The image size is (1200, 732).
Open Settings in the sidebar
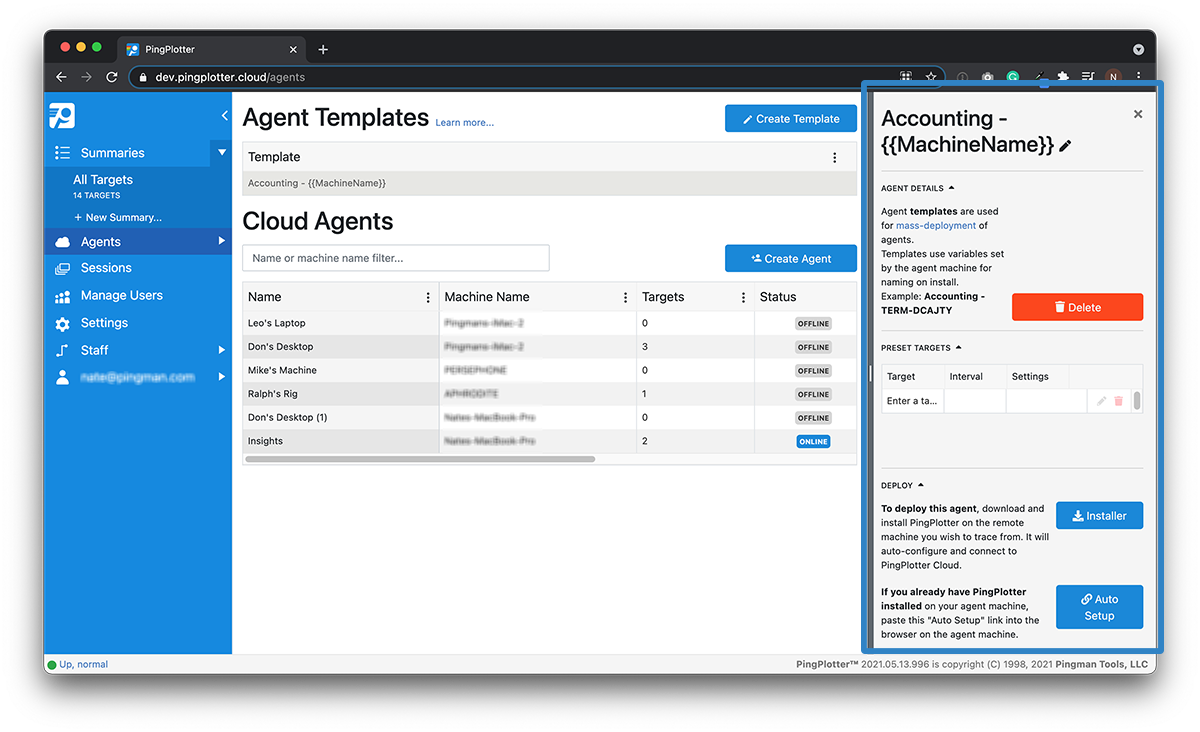pos(104,323)
